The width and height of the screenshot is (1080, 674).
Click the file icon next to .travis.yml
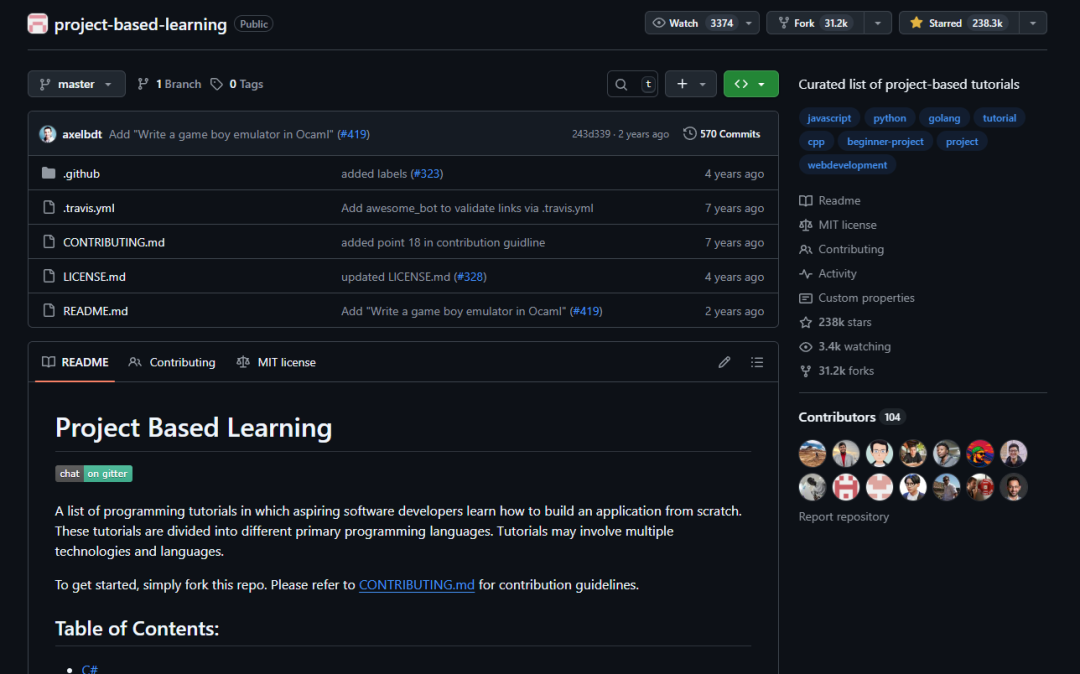(x=48, y=208)
